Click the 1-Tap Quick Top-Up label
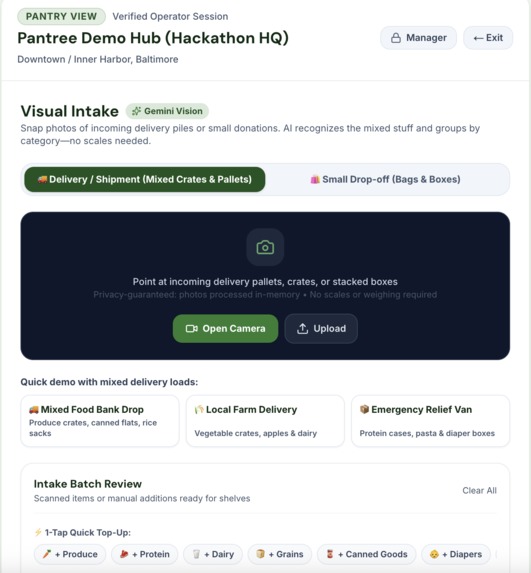Screen dimensions: 531x573 (88, 532)
